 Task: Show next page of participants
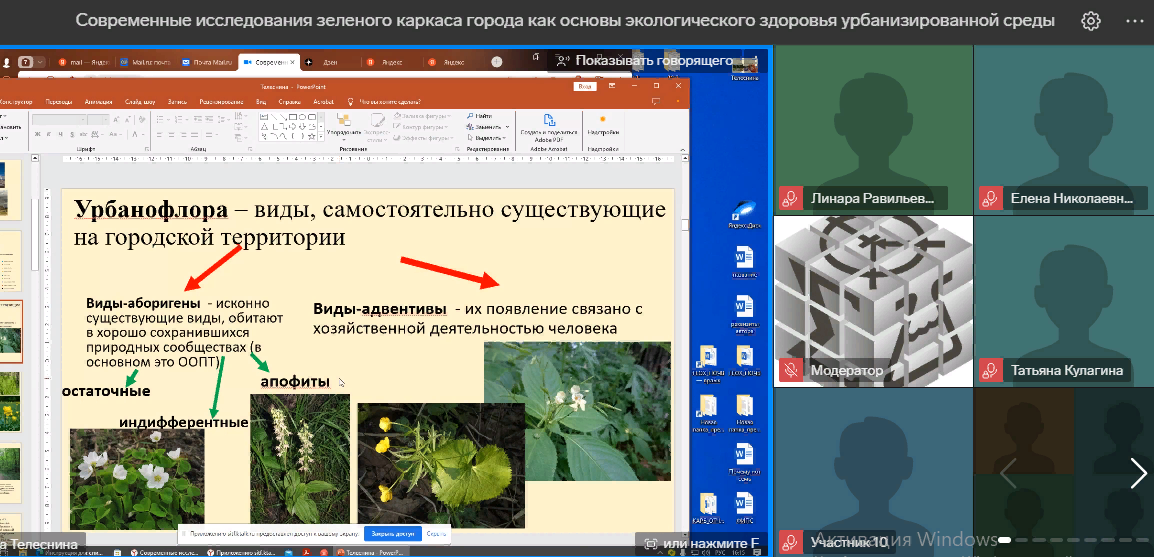pyautogui.click(x=1138, y=473)
